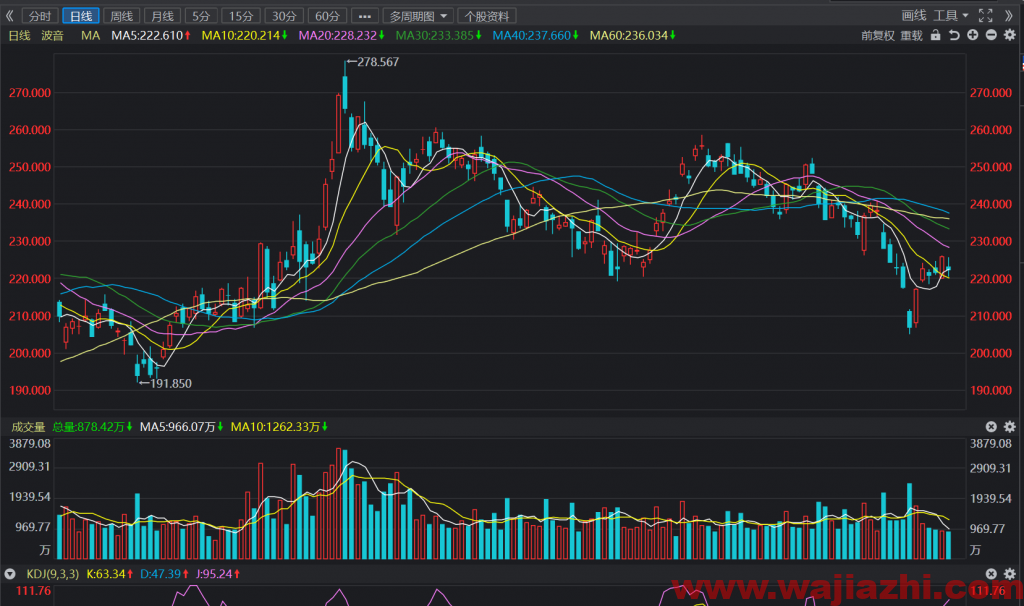Close the volume panel with X icon

tap(991, 426)
